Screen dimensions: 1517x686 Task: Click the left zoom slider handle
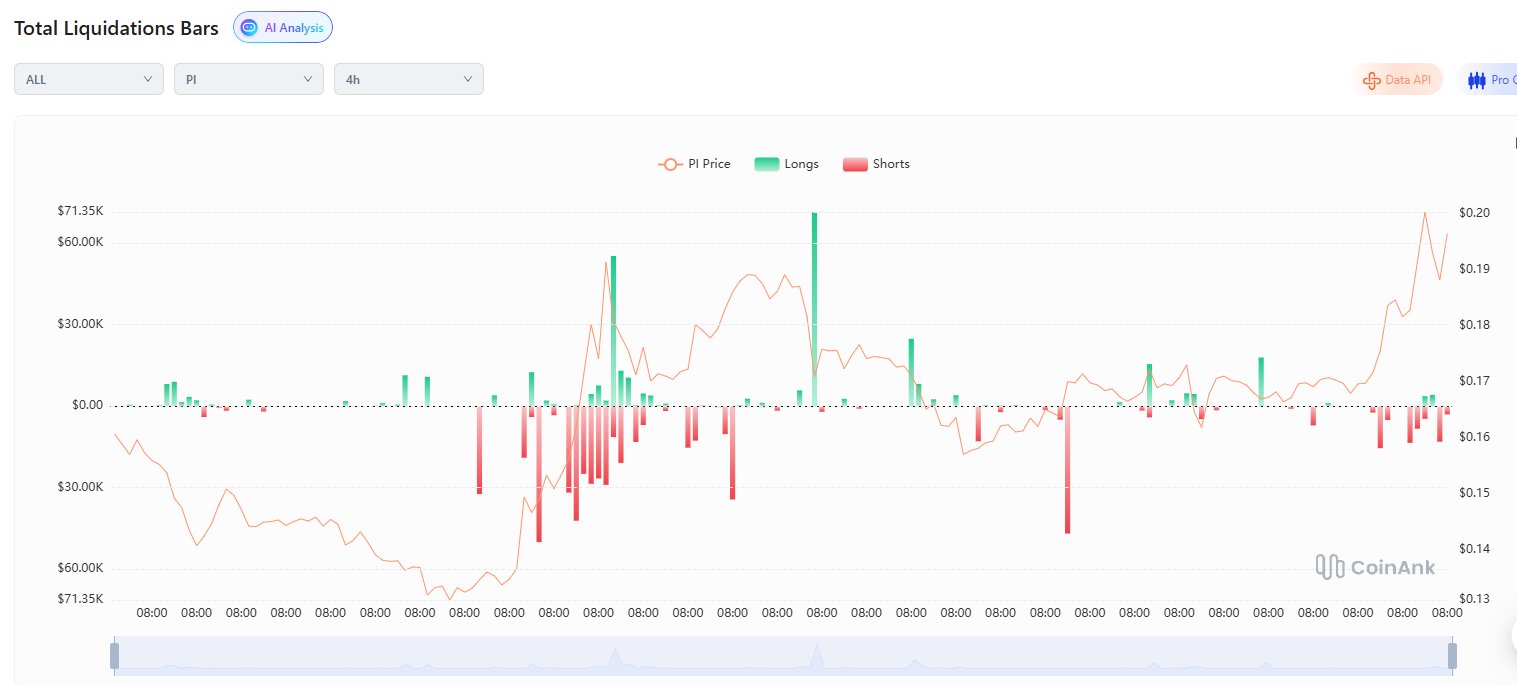[x=114, y=656]
